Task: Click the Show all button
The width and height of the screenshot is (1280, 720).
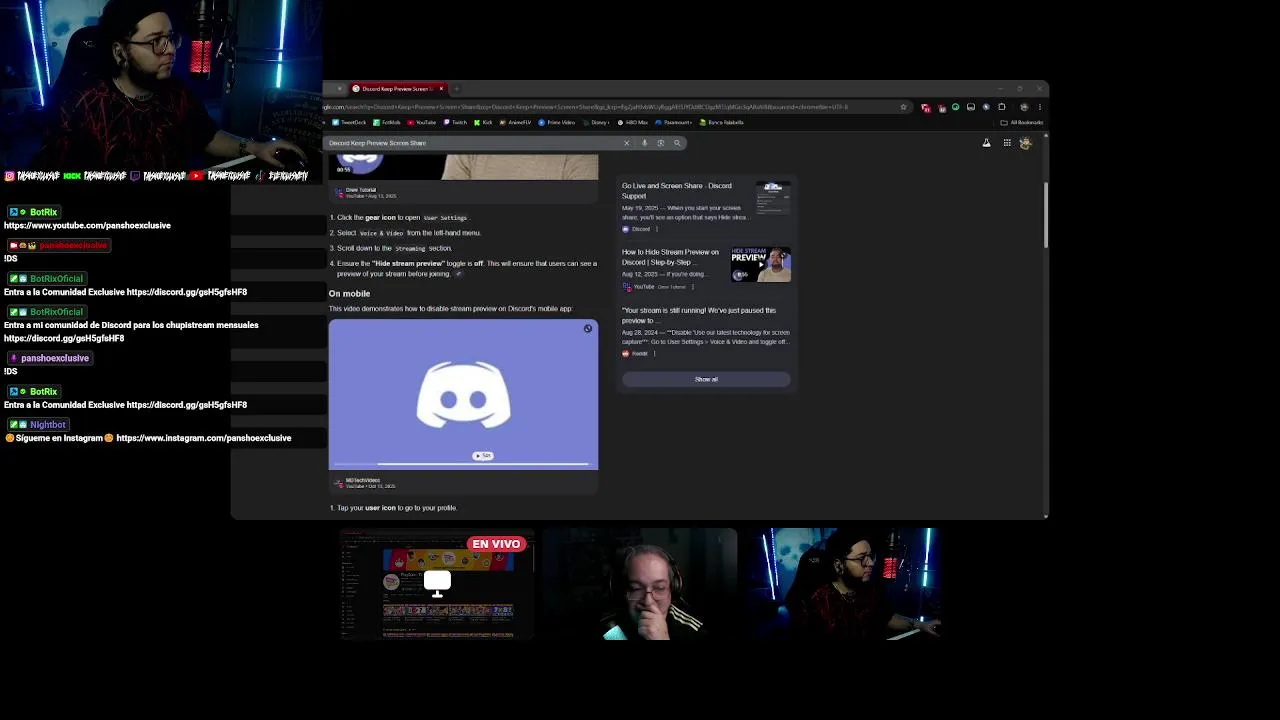Action: (x=706, y=379)
